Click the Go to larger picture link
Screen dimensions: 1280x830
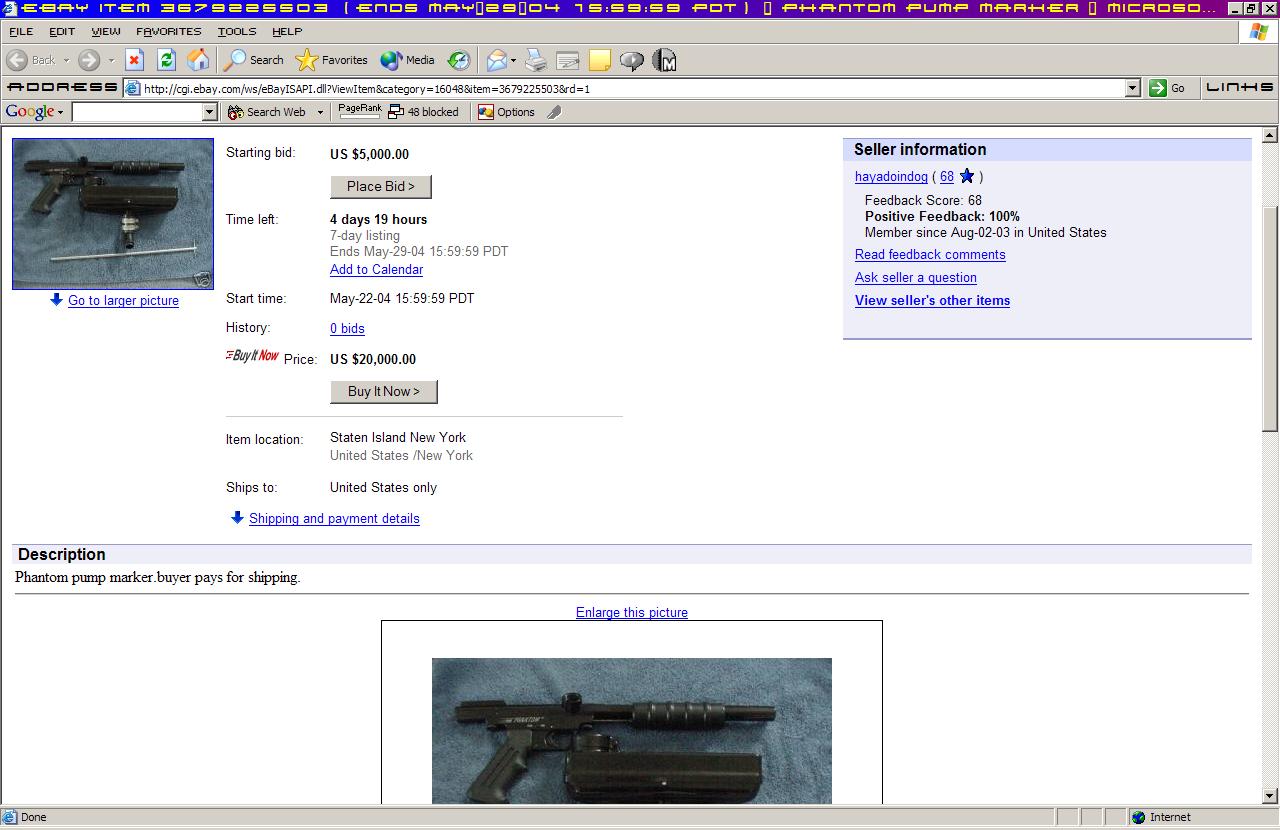tap(123, 300)
